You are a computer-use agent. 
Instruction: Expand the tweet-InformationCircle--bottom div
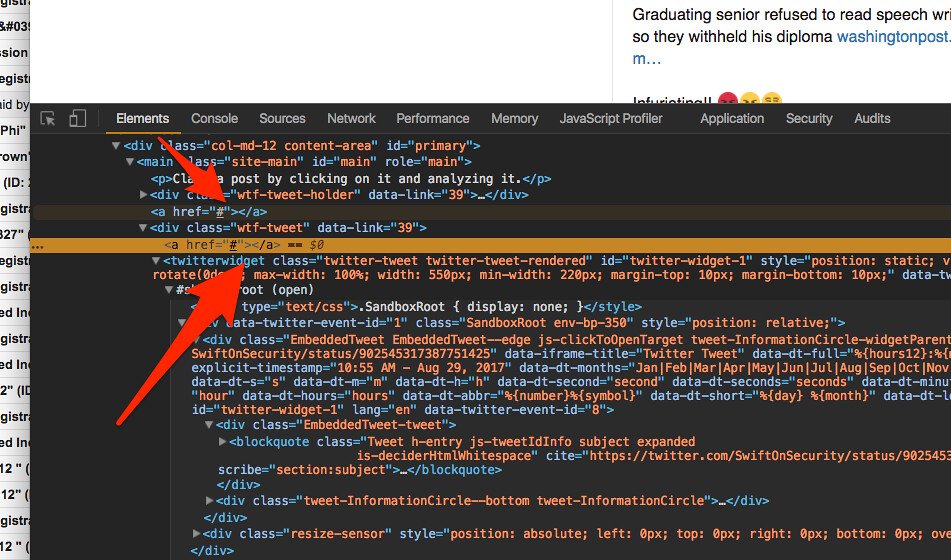coord(209,501)
